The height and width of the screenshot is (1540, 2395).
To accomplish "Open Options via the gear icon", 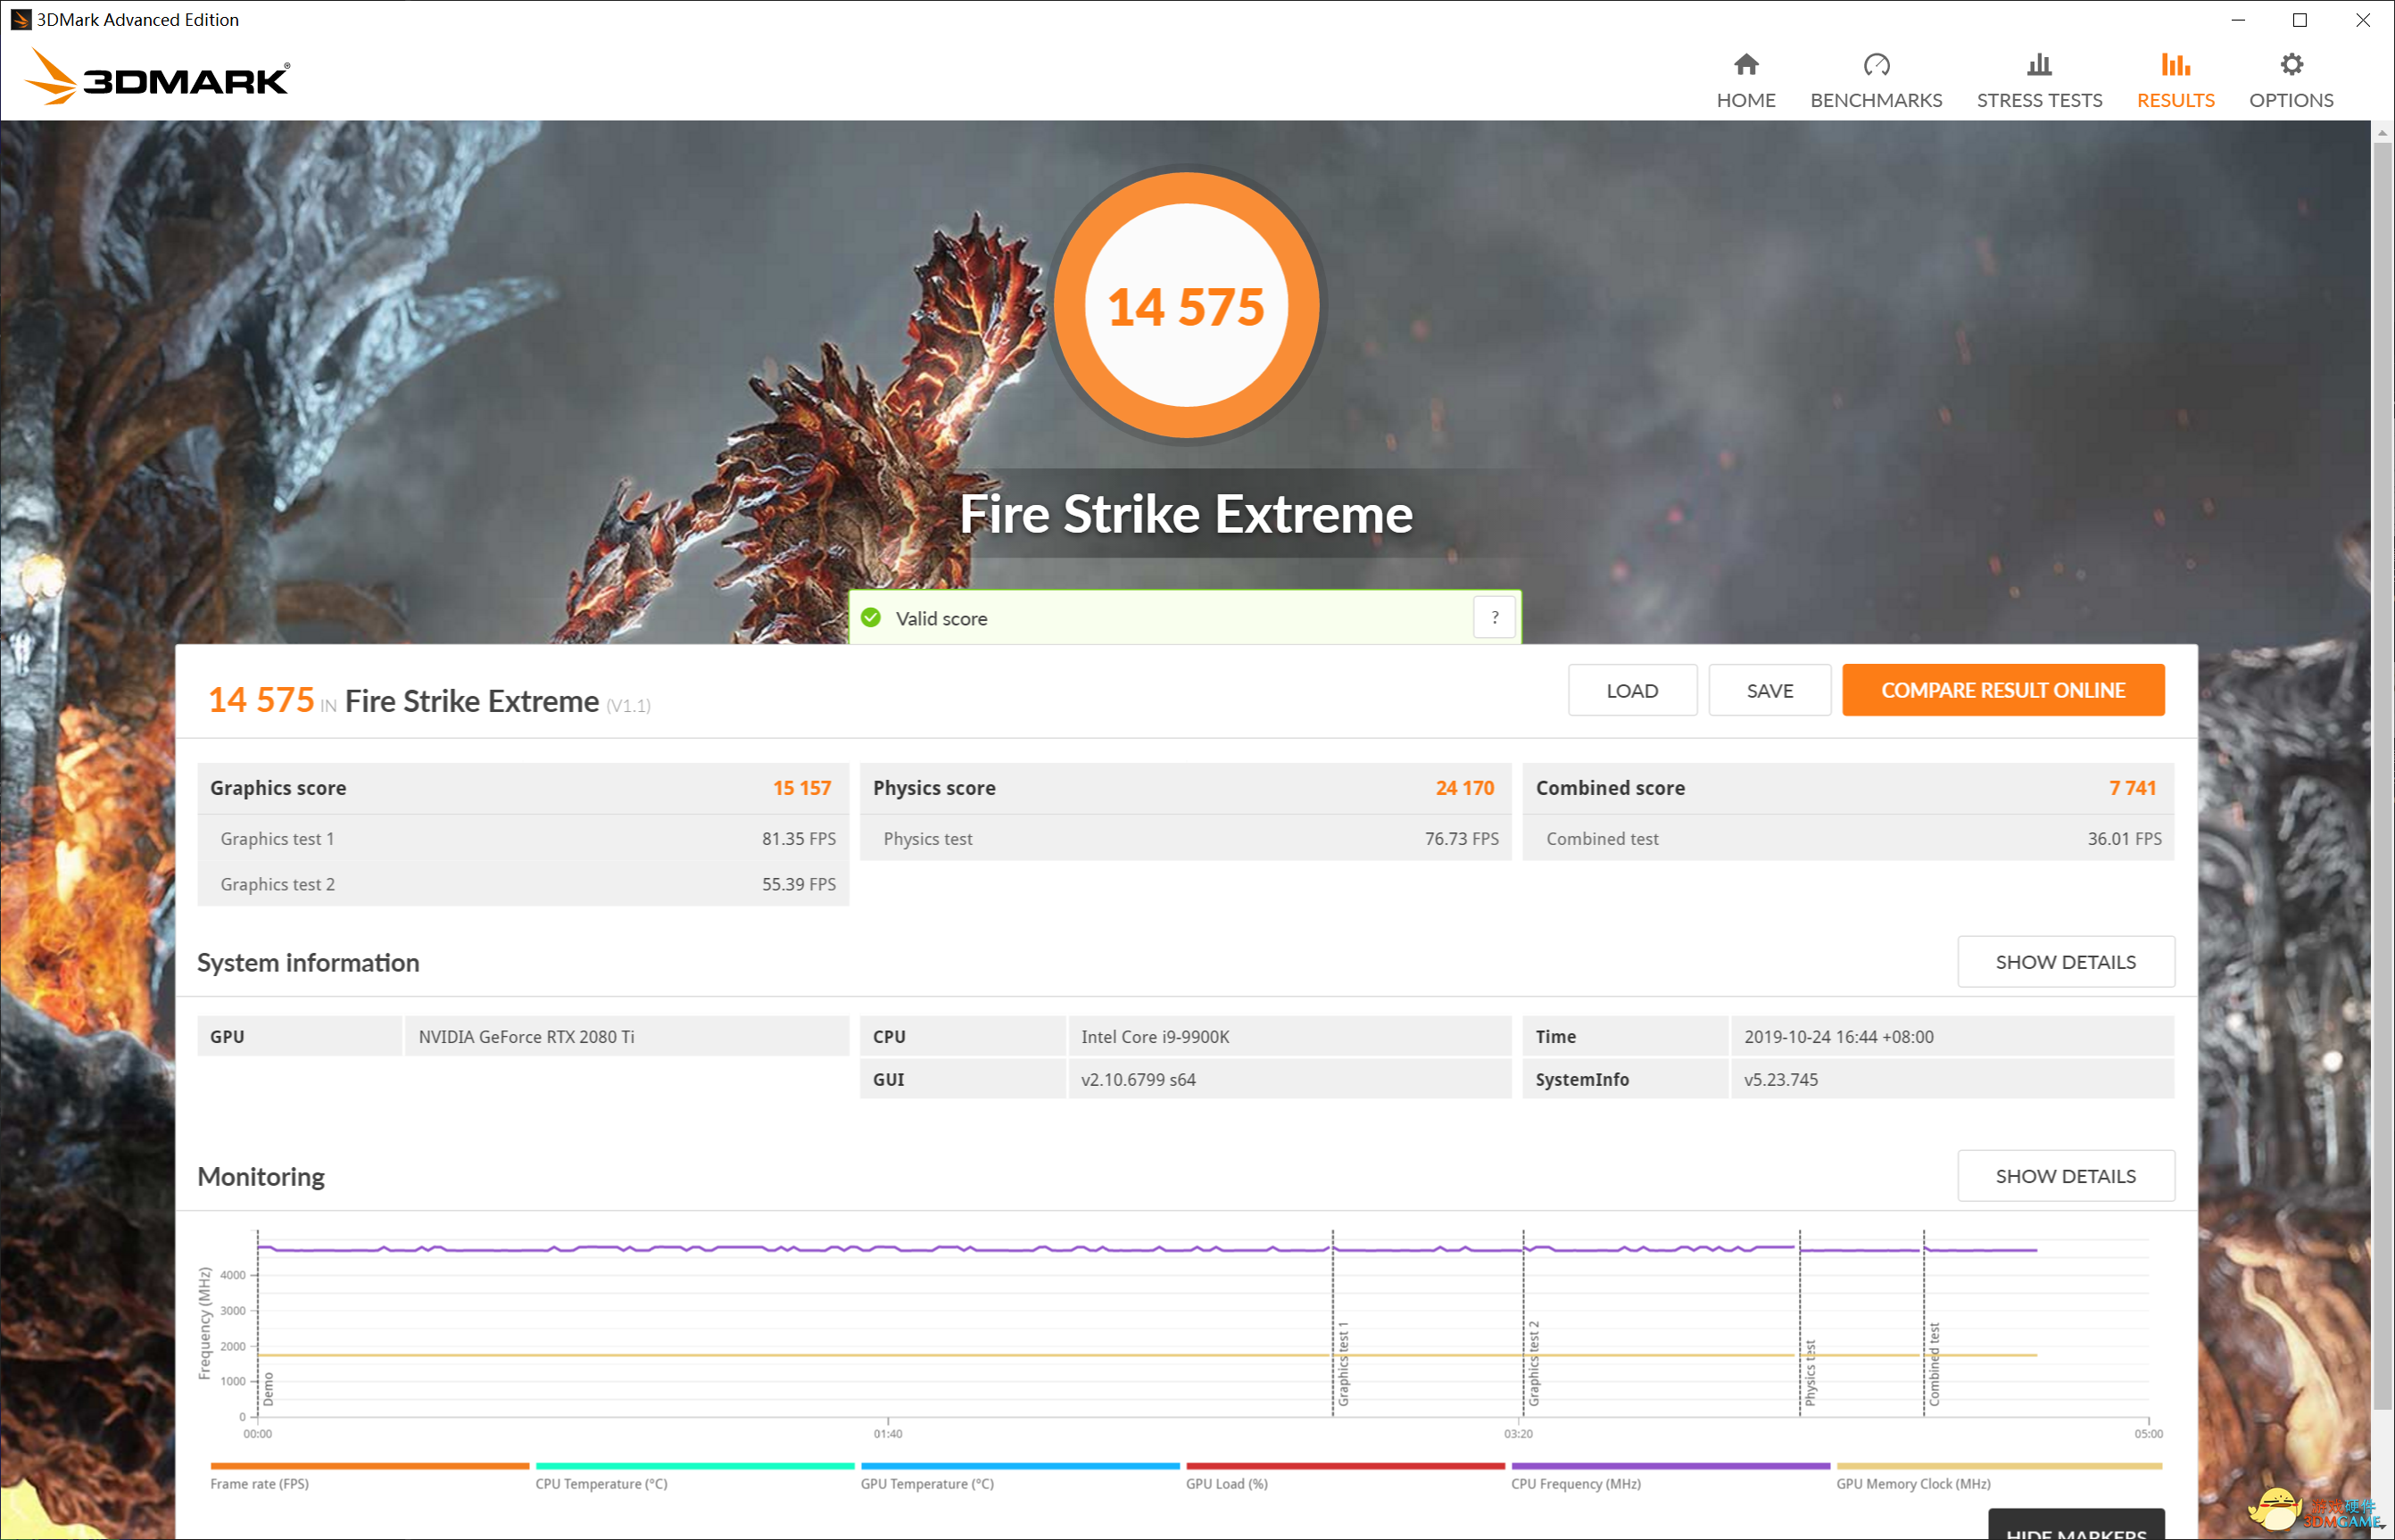I will click(2291, 65).
